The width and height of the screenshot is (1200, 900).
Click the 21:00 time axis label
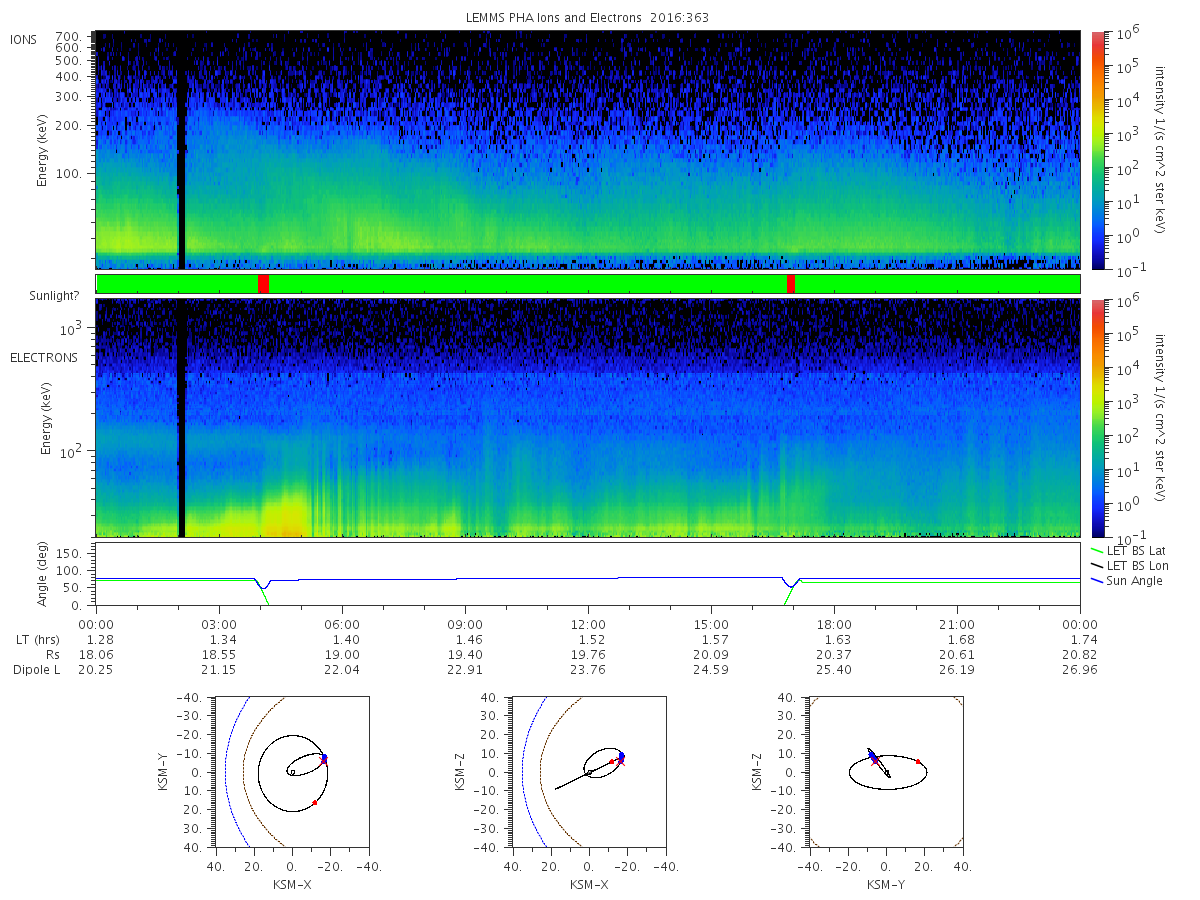(957, 625)
